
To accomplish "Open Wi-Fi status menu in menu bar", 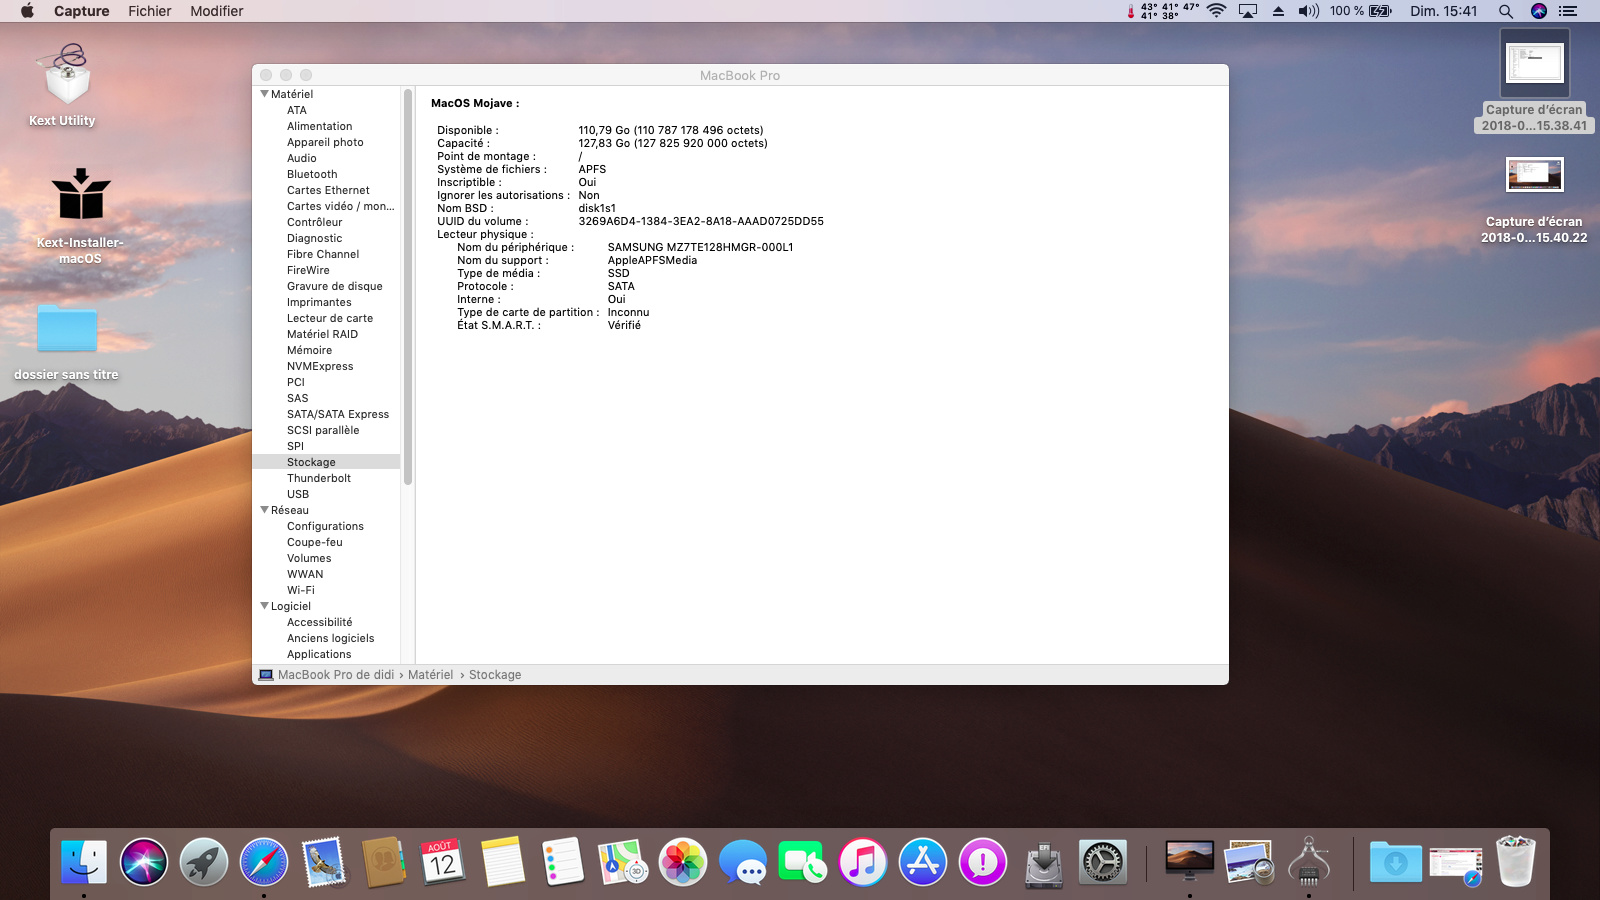I will coord(1217,11).
